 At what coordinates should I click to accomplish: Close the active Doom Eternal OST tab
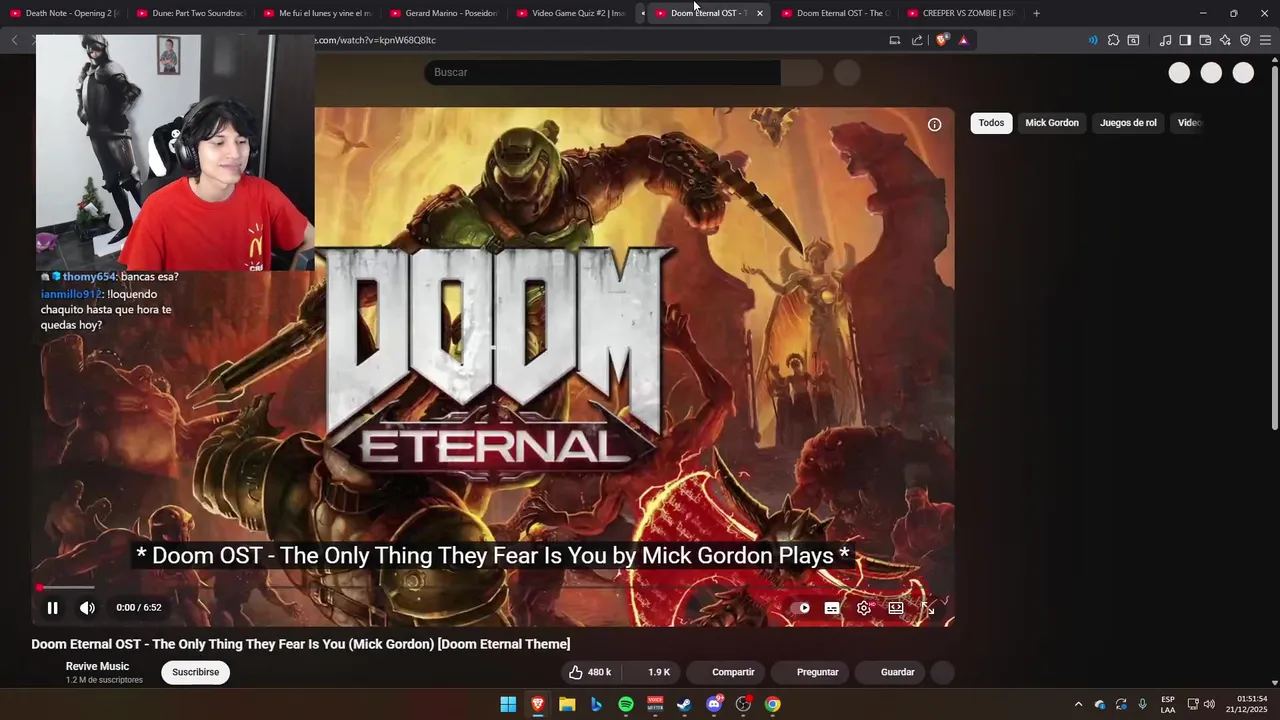[x=760, y=13]
